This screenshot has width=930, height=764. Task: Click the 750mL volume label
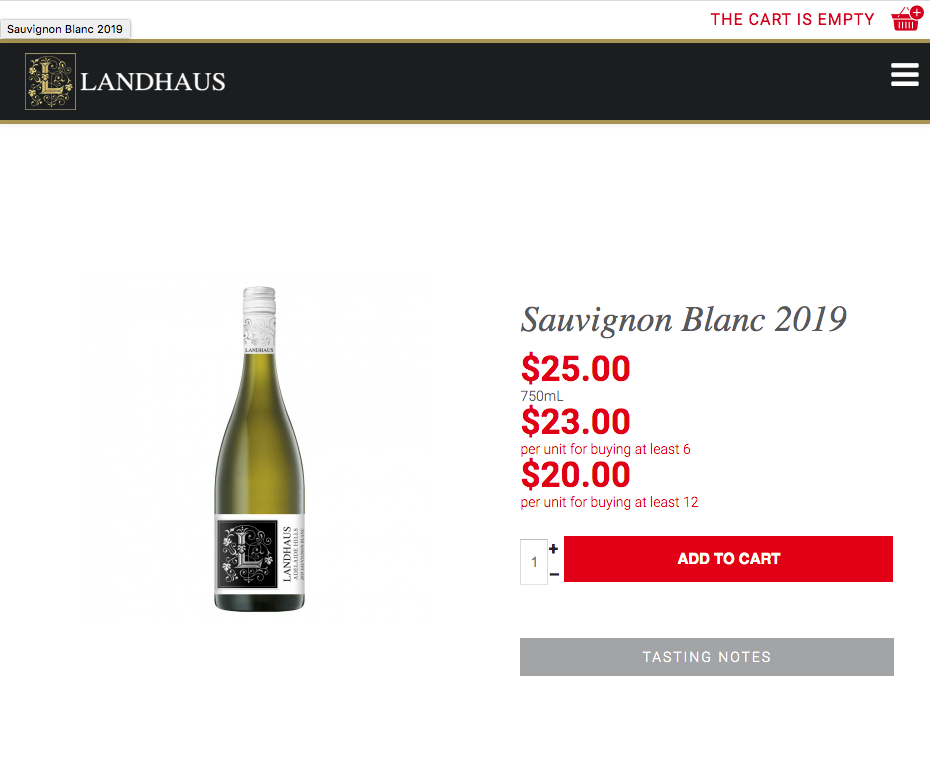(542, 396)
